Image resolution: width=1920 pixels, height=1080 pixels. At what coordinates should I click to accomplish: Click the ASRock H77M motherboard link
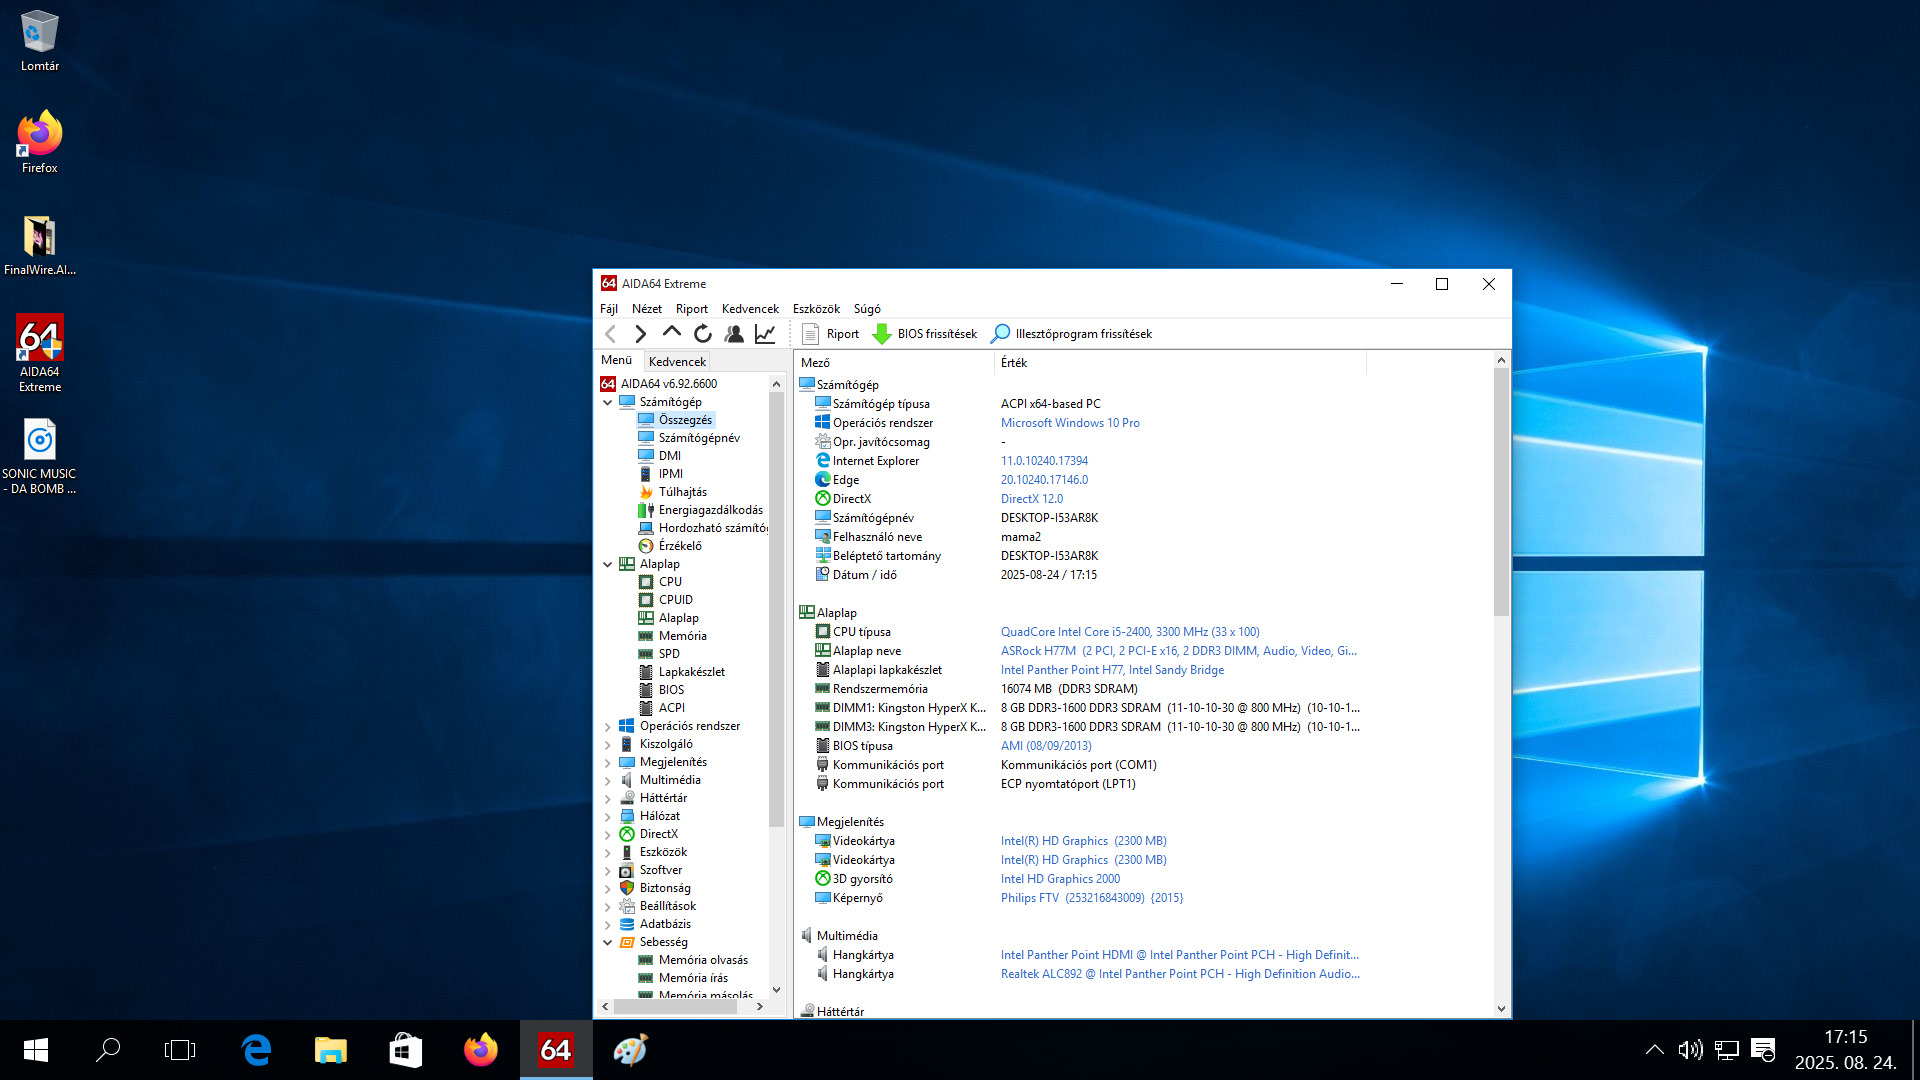click(x=1038, y=651)
